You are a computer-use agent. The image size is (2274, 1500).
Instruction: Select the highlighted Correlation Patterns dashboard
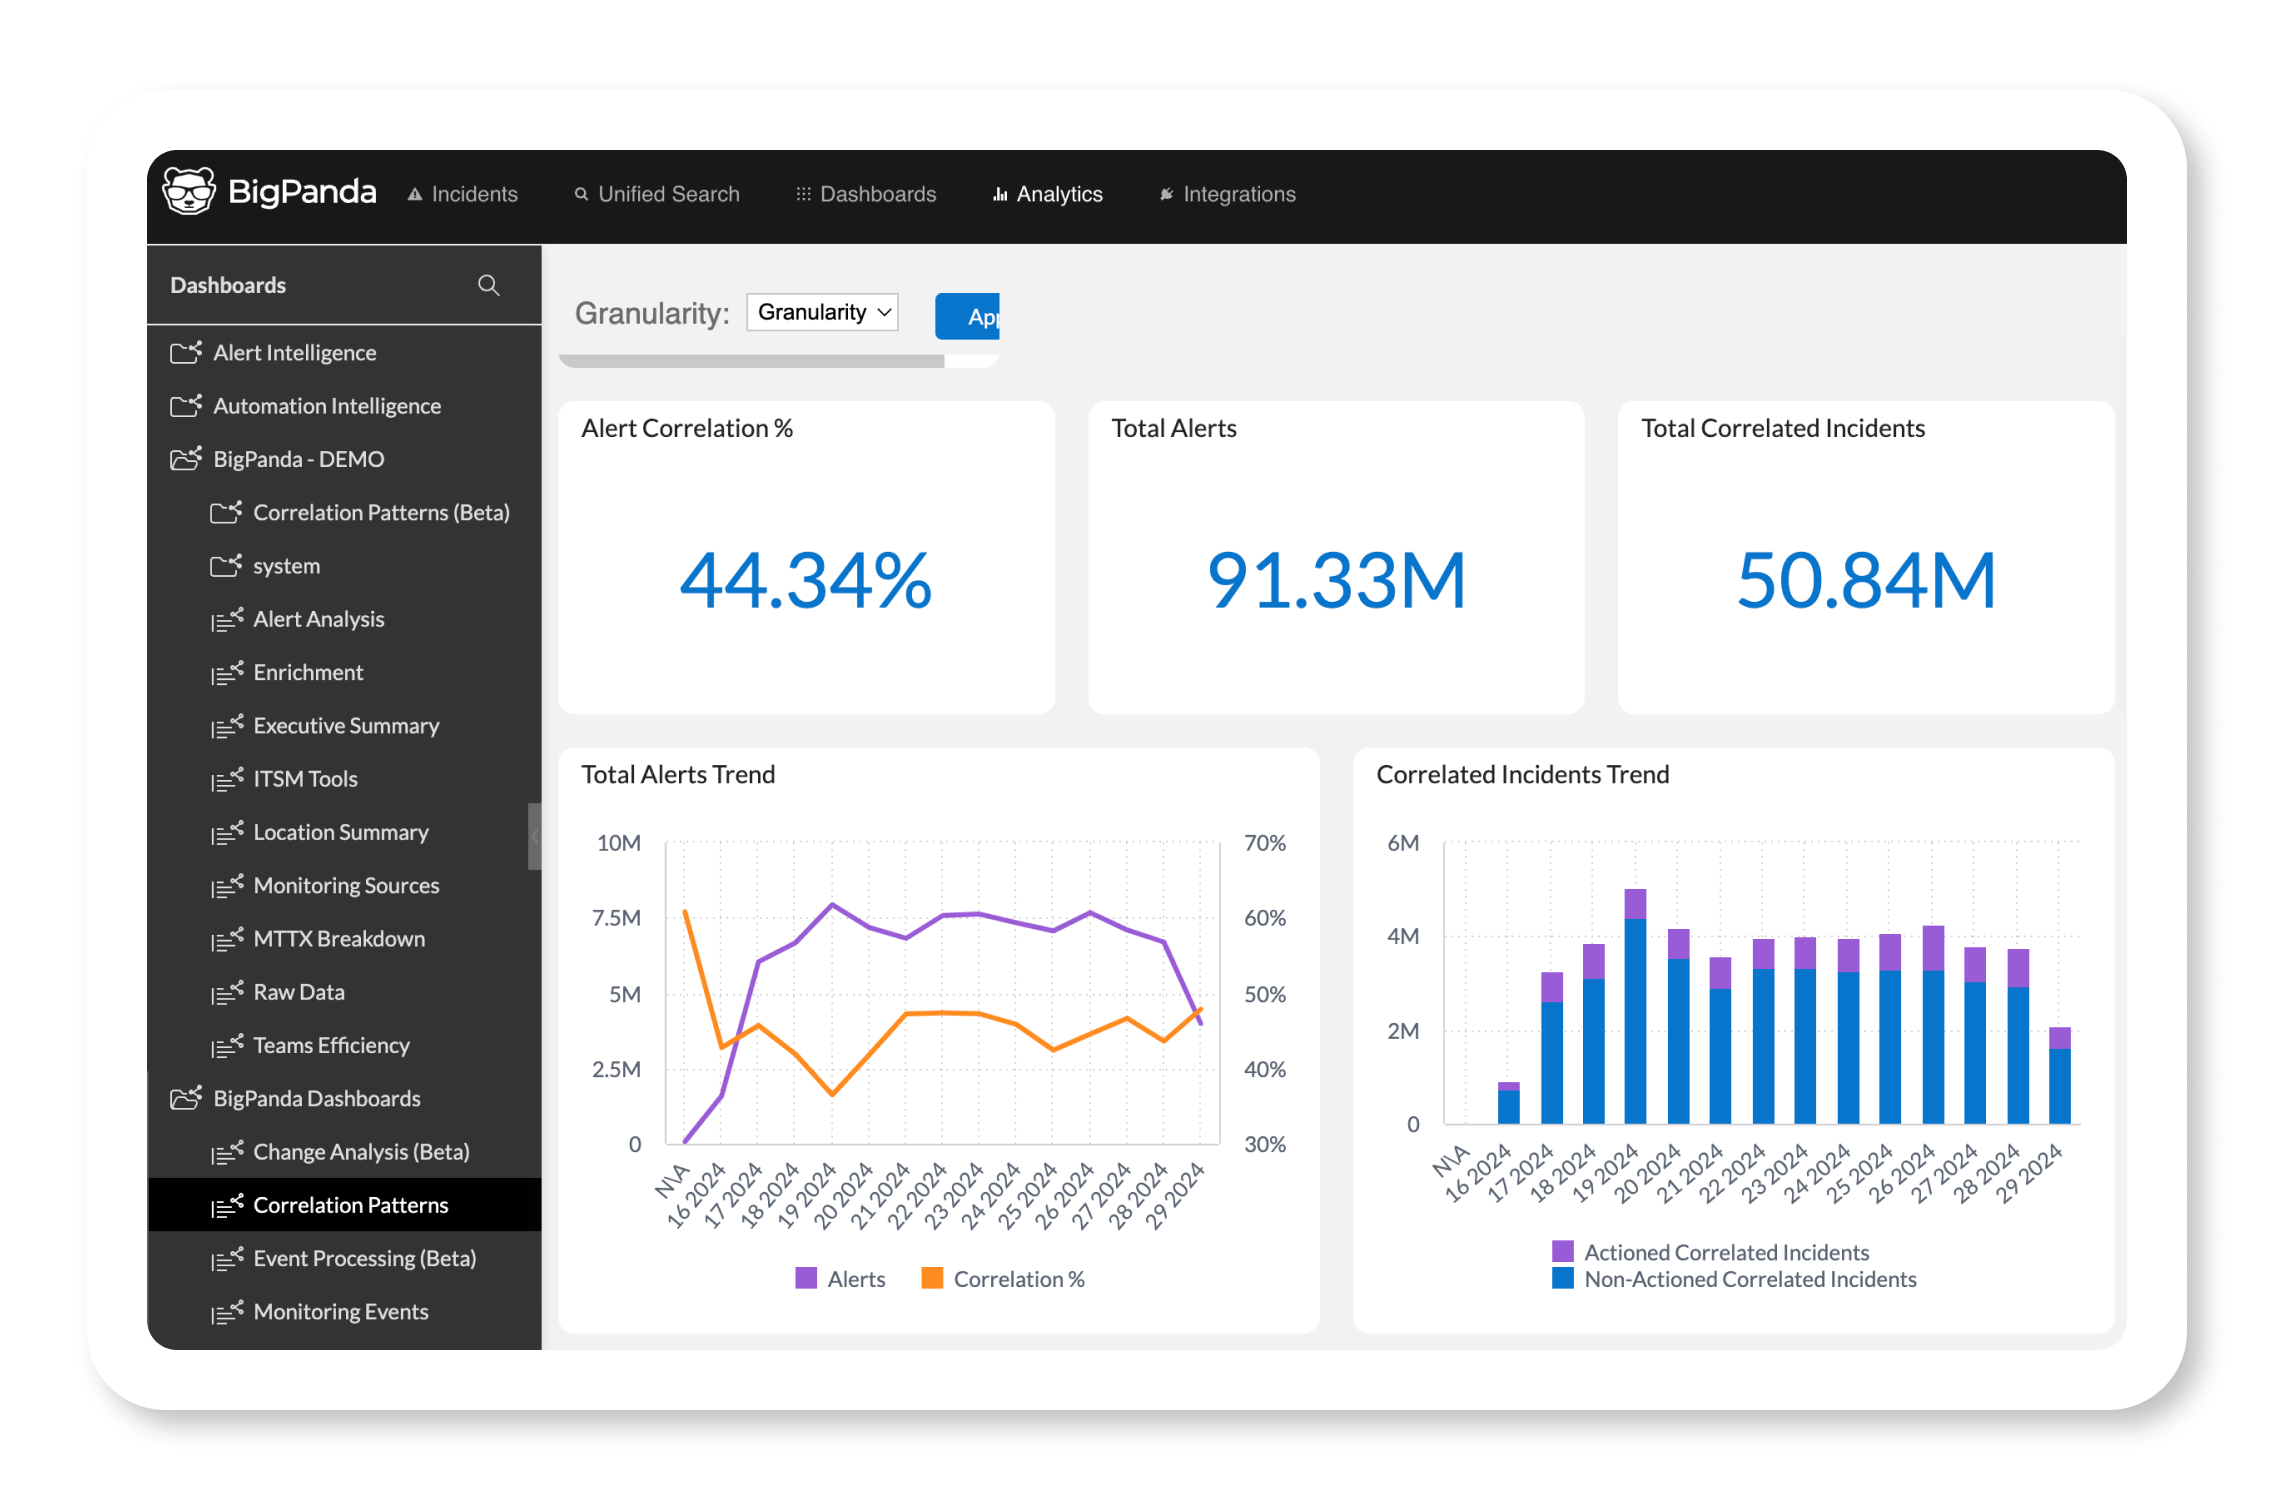[x=344, y=1205]
